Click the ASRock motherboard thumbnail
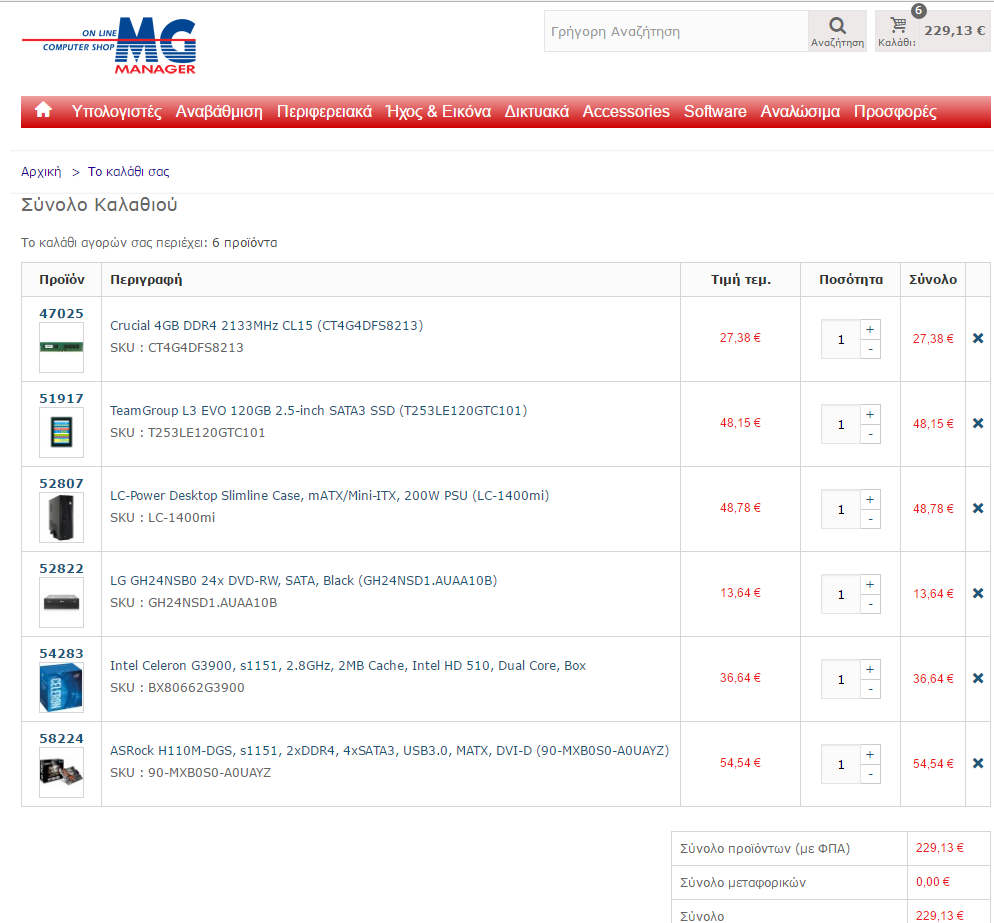The image size is (994, 923). 61,772
